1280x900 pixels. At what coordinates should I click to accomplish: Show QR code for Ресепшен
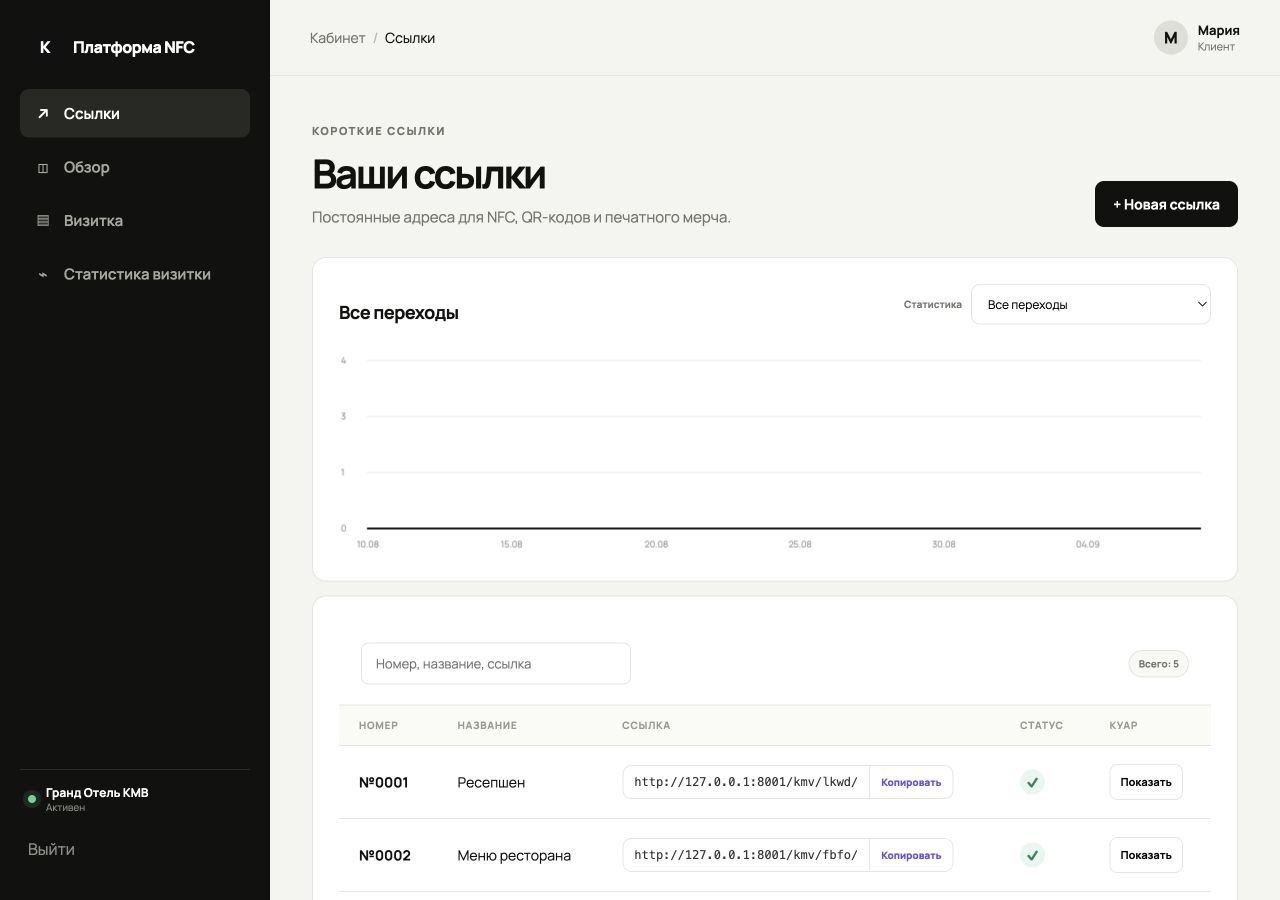tap(1146, 782)
